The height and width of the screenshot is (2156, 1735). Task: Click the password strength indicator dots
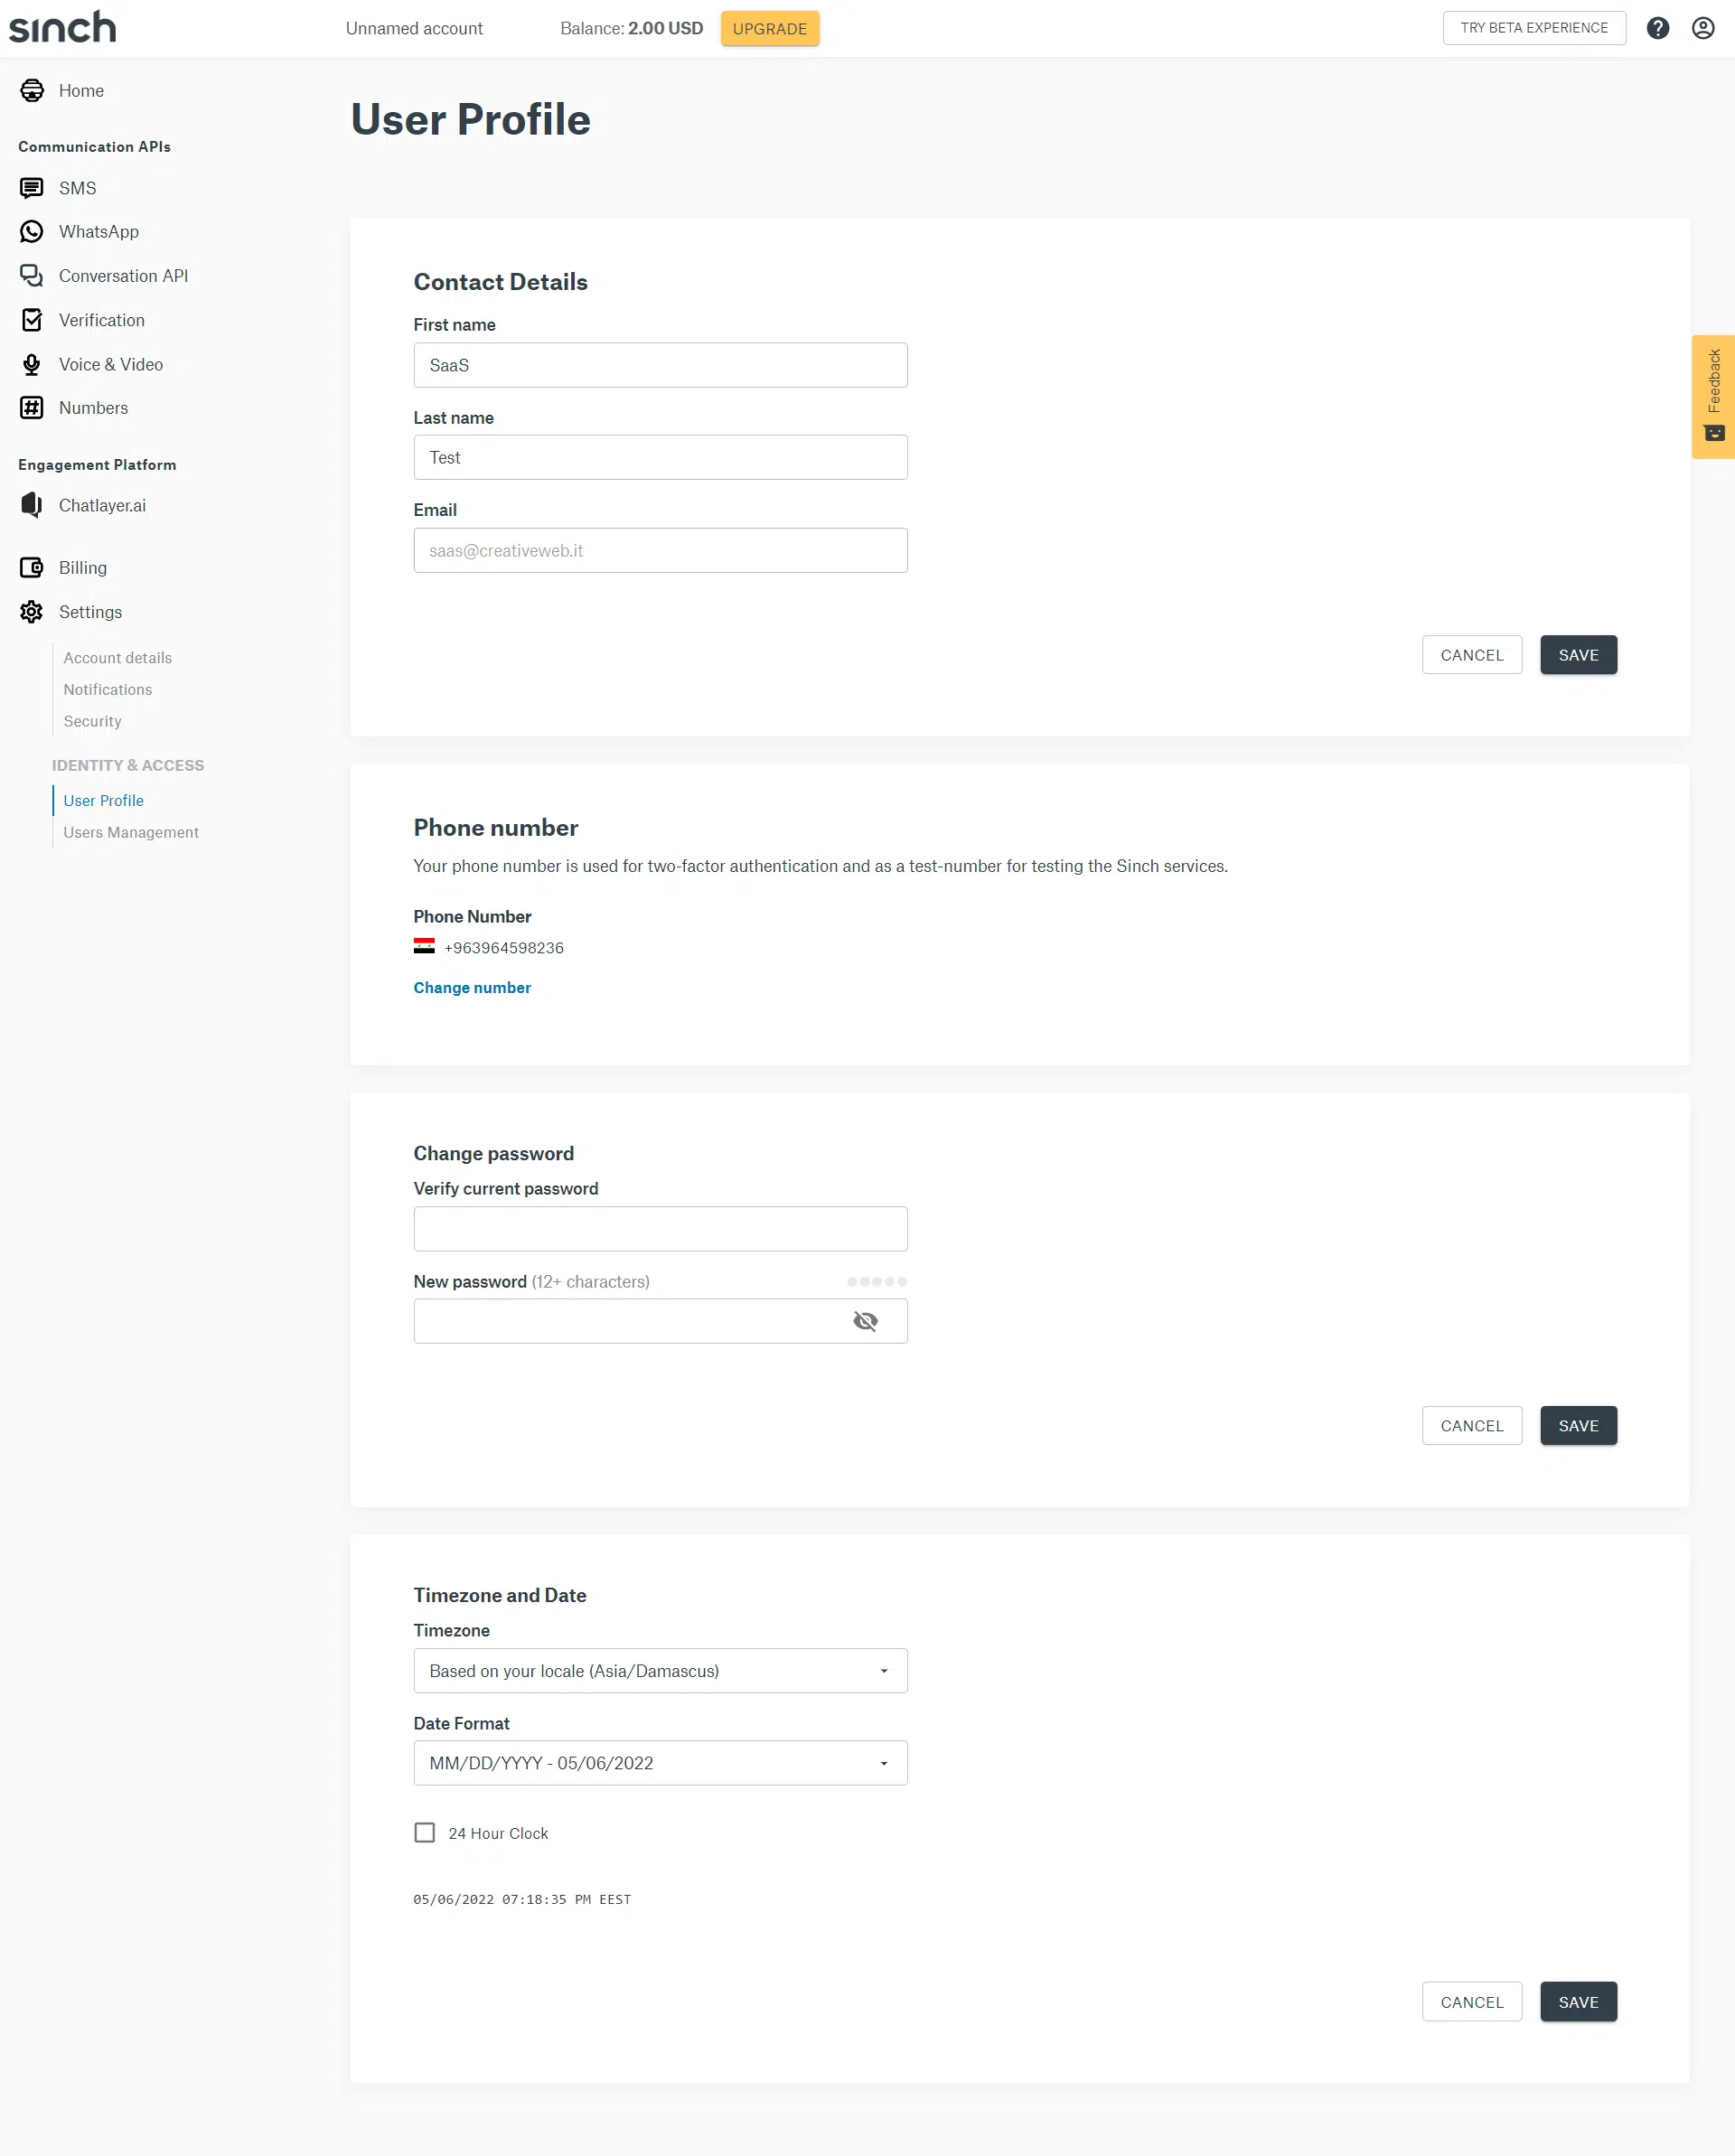[876, 1281]
